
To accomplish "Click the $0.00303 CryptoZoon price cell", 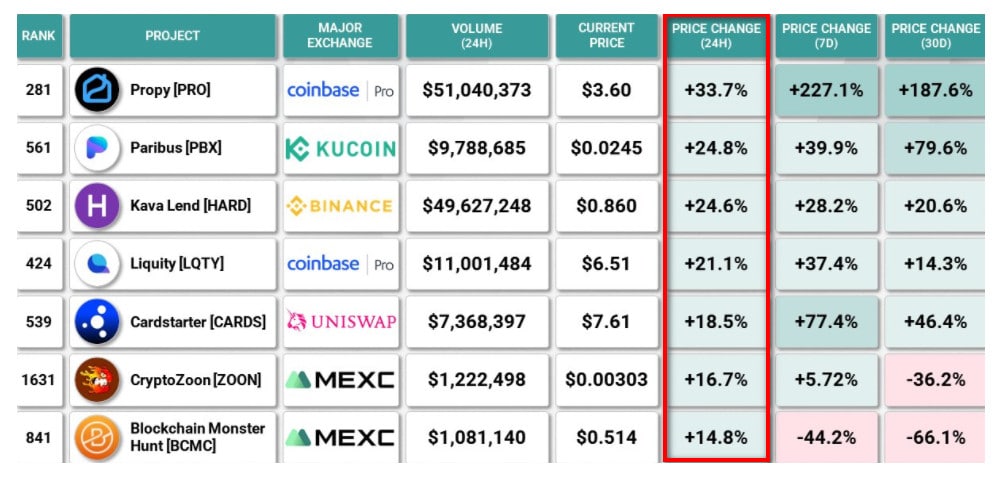I will pyautogui.click(x=606, y=380).
